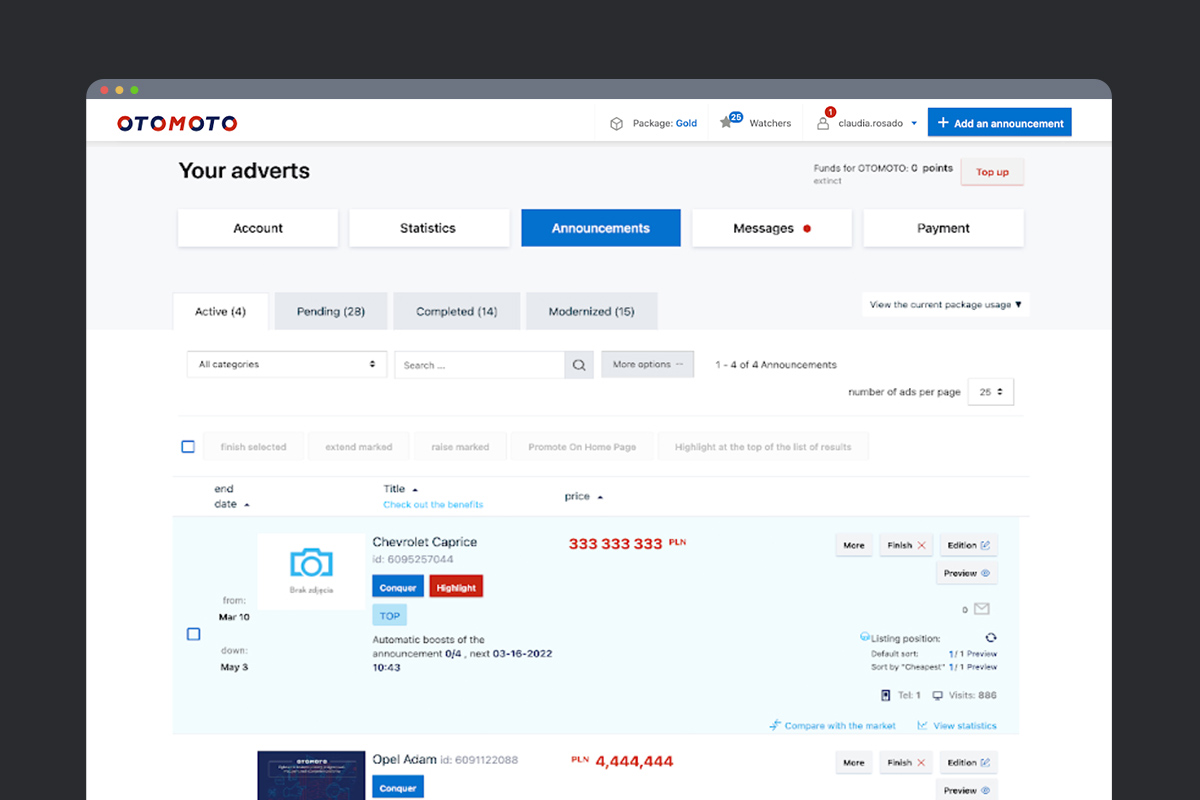Click the Highlight badge on Chevrolet Caprice

[456, 586]
